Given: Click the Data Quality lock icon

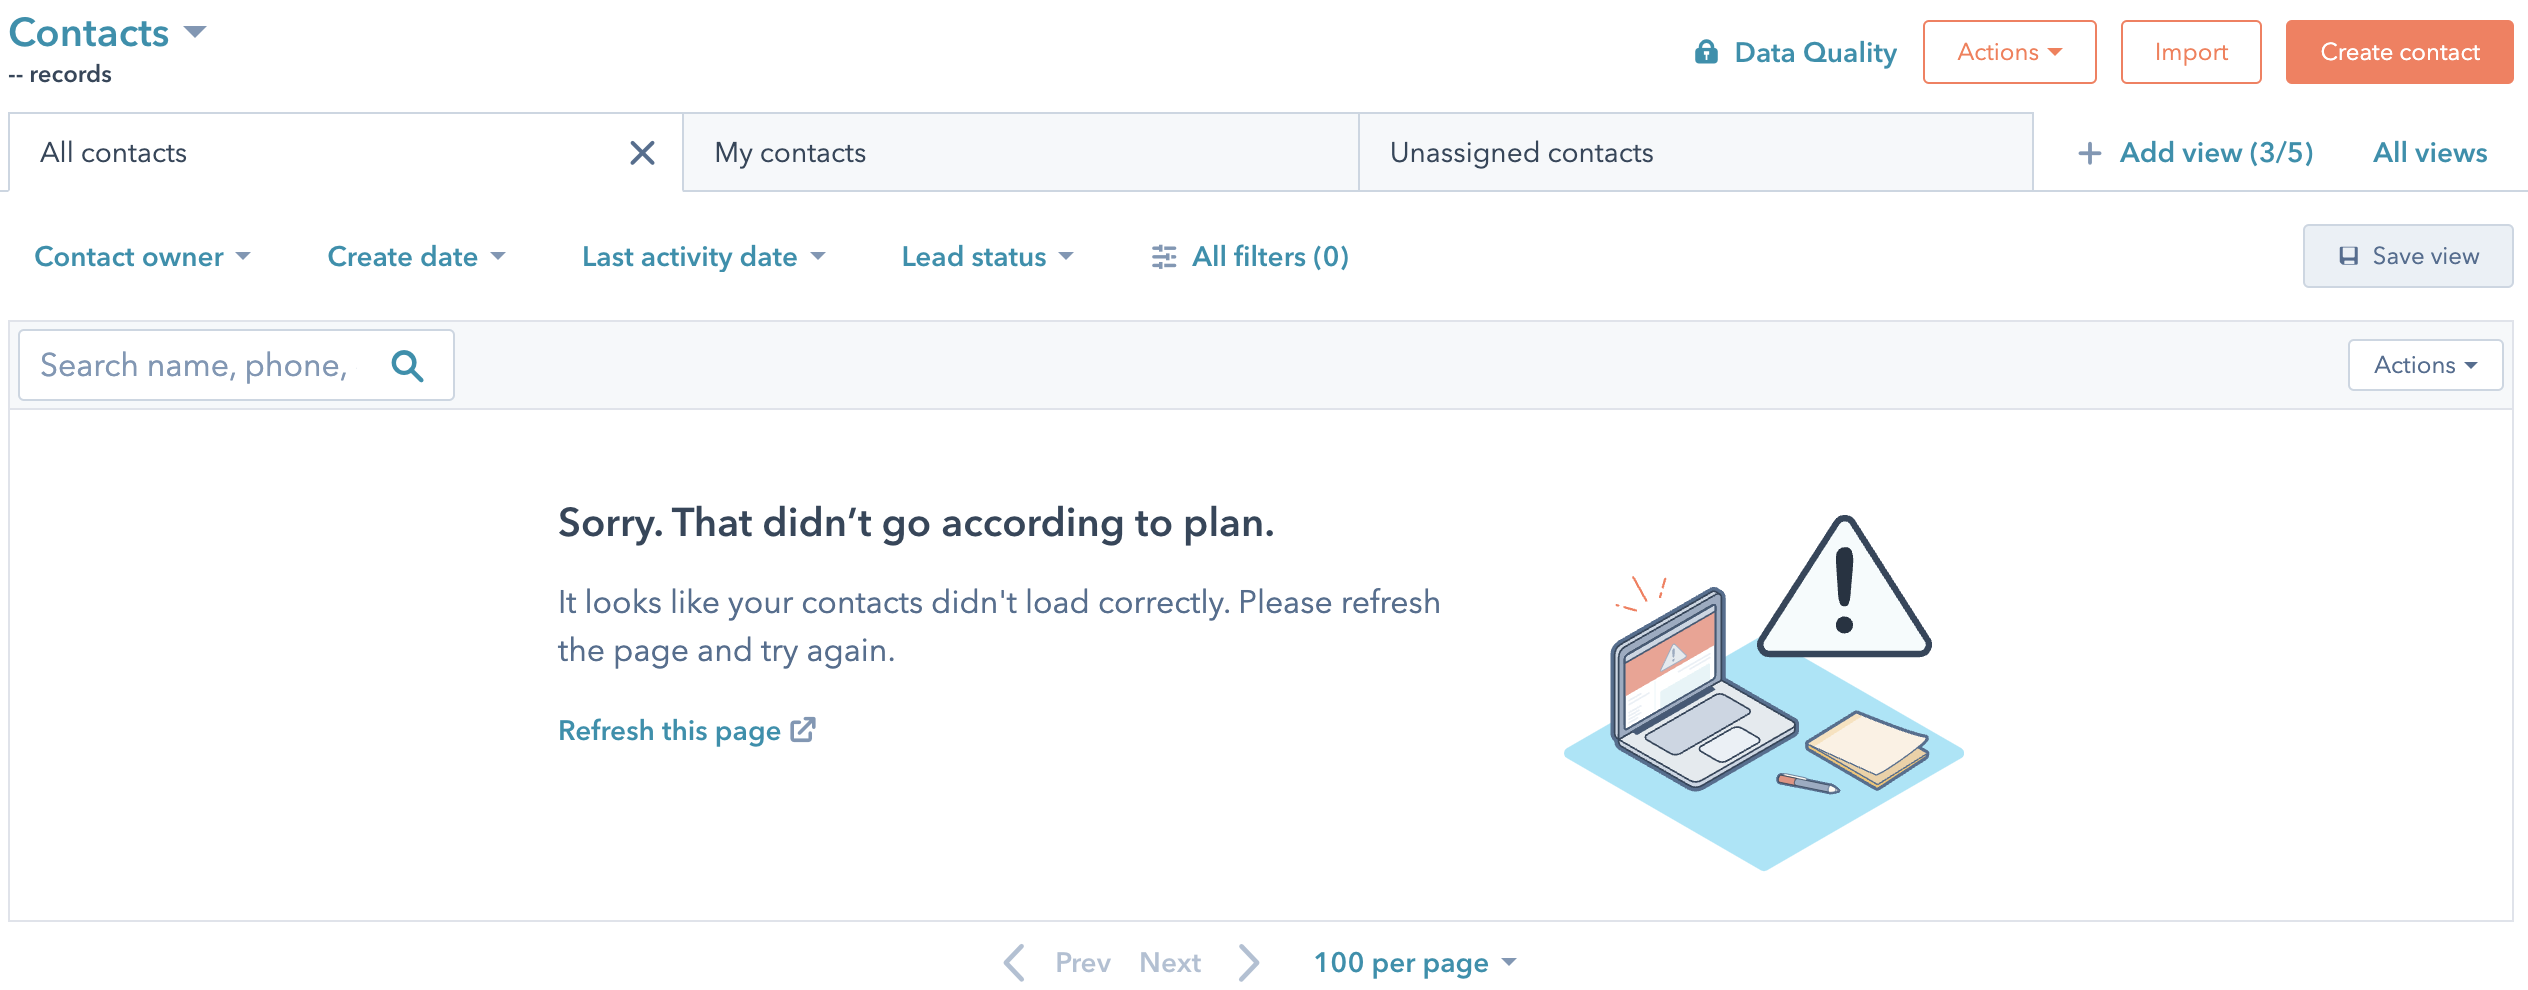Looking at the screenshot, I should (1706, 52).
